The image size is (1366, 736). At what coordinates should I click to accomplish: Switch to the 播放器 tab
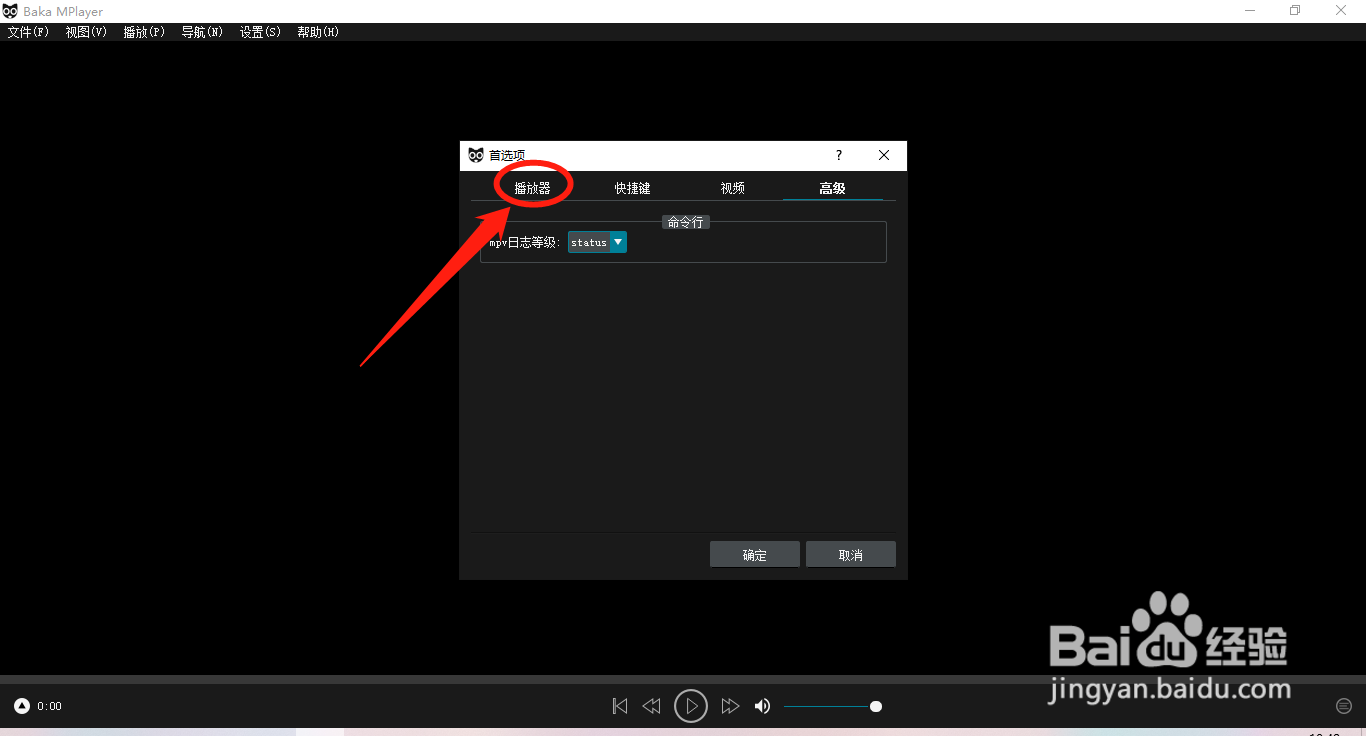tap(532, 188)
